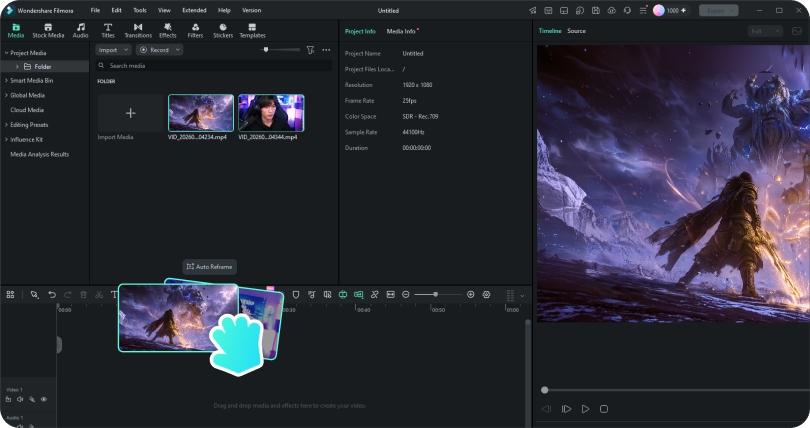This screenshot has height=428, width=810.
Task: Click the zoom in plus icon on timeline
Action: click(x=471, y=294)
